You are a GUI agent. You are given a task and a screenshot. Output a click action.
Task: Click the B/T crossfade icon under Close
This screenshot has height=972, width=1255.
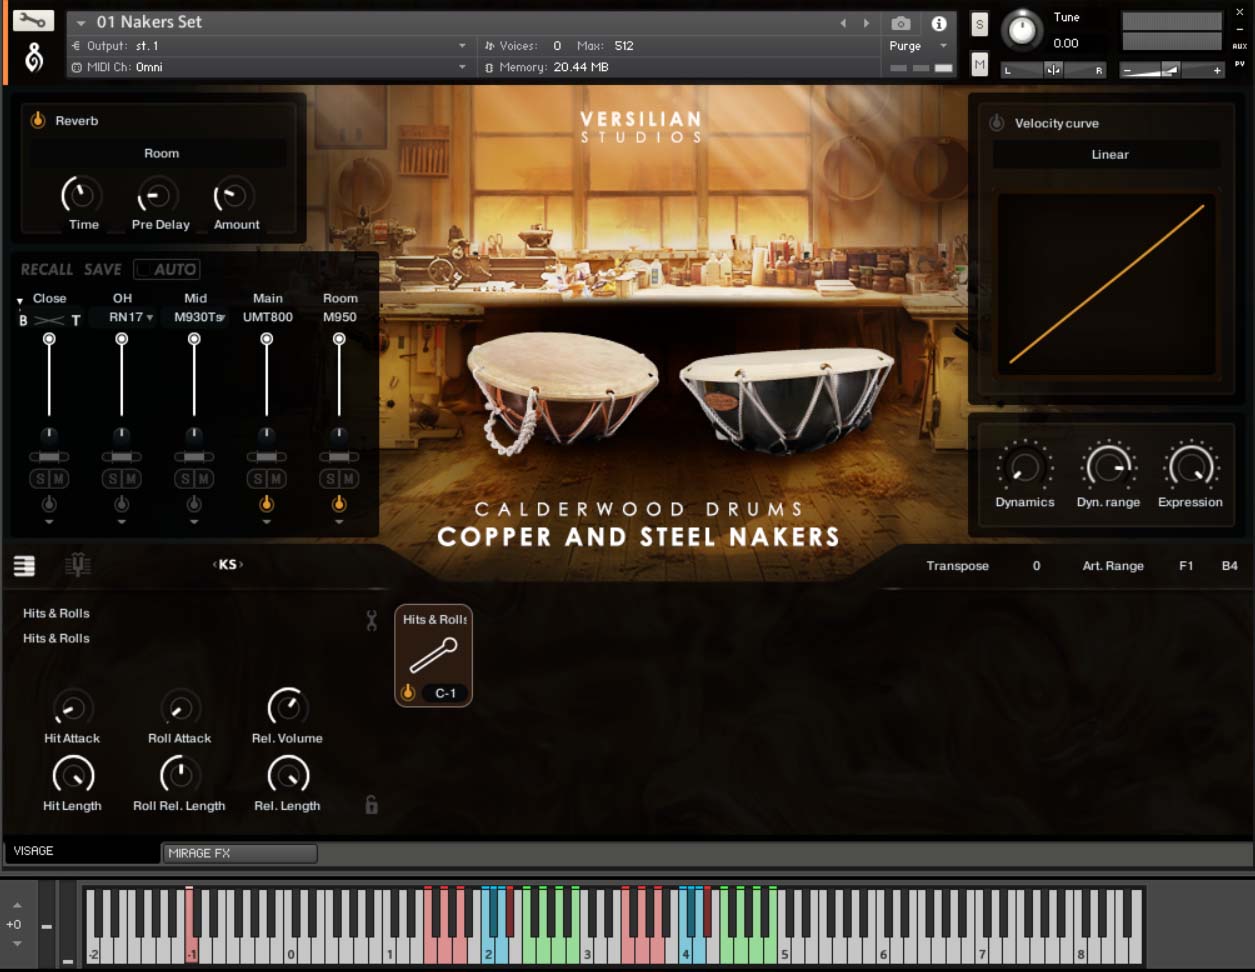click(x=49, y=320)
